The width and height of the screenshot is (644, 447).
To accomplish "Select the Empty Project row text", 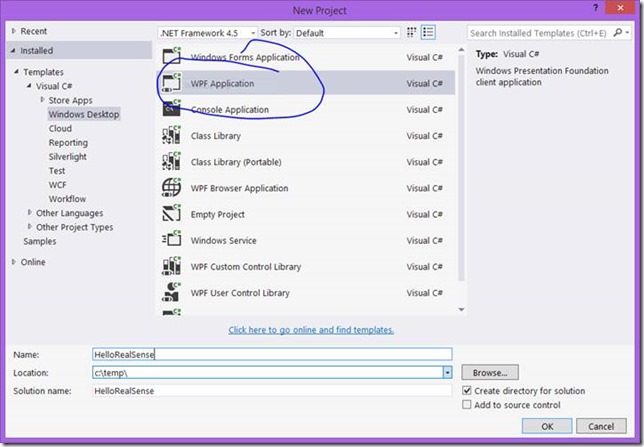I will tap(218, 214).
